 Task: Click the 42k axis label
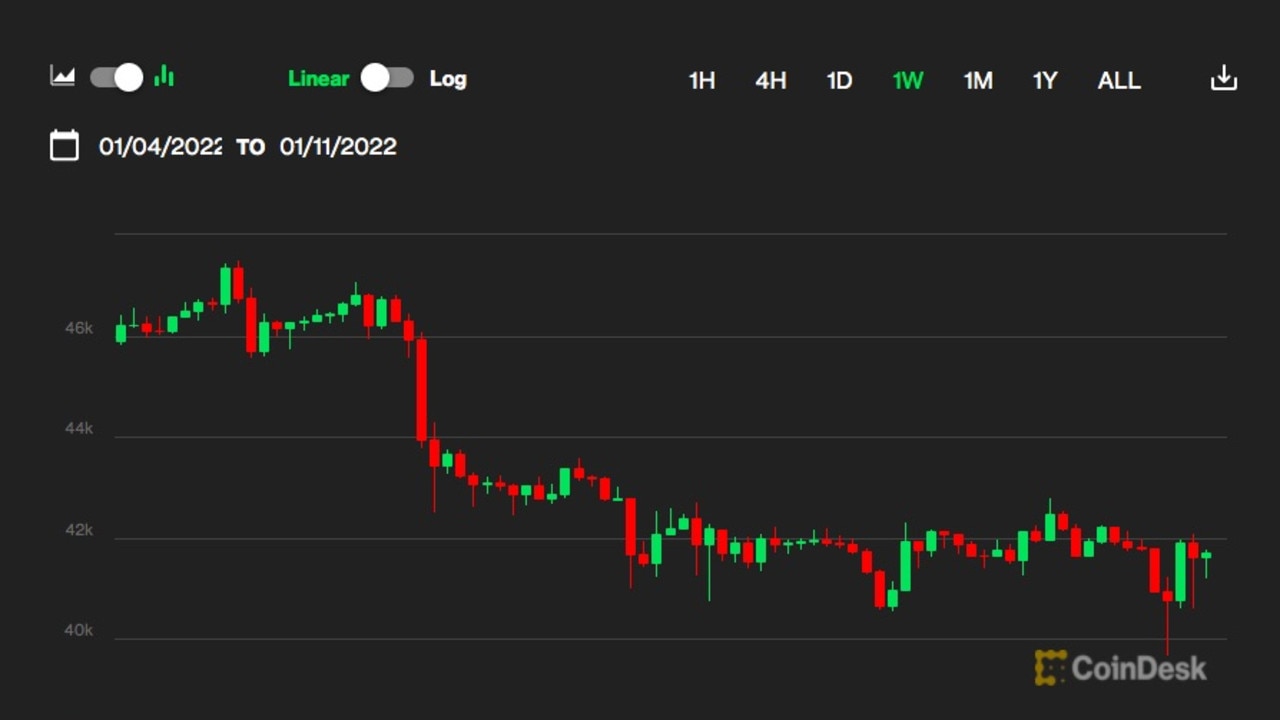(79, 530)
